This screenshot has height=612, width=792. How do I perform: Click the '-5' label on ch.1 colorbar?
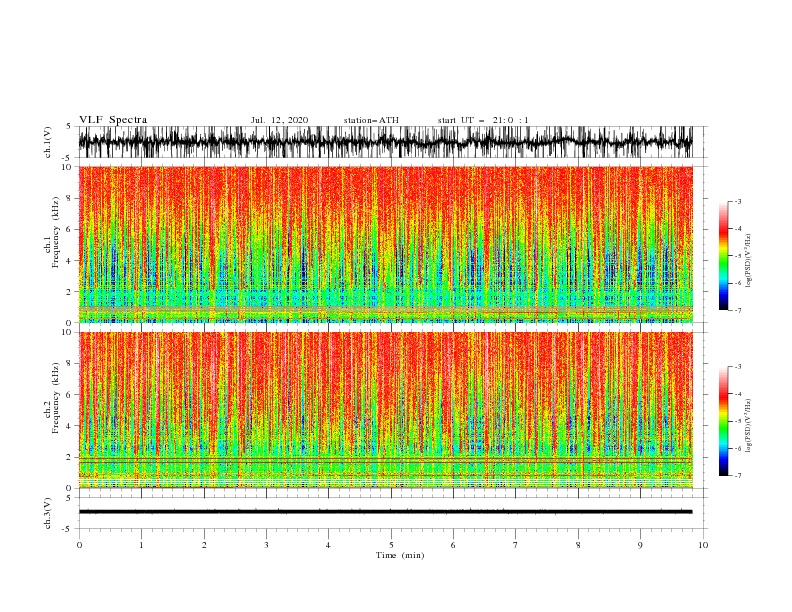coord(738,256)
